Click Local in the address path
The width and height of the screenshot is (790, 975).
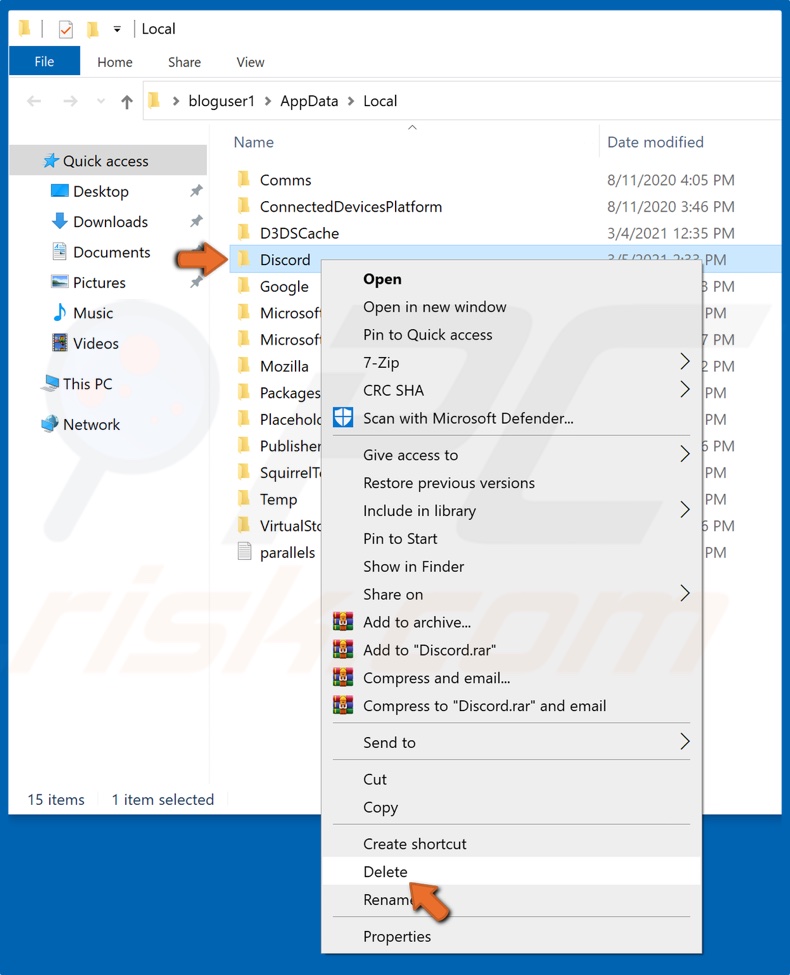click(x=380, y=101)
